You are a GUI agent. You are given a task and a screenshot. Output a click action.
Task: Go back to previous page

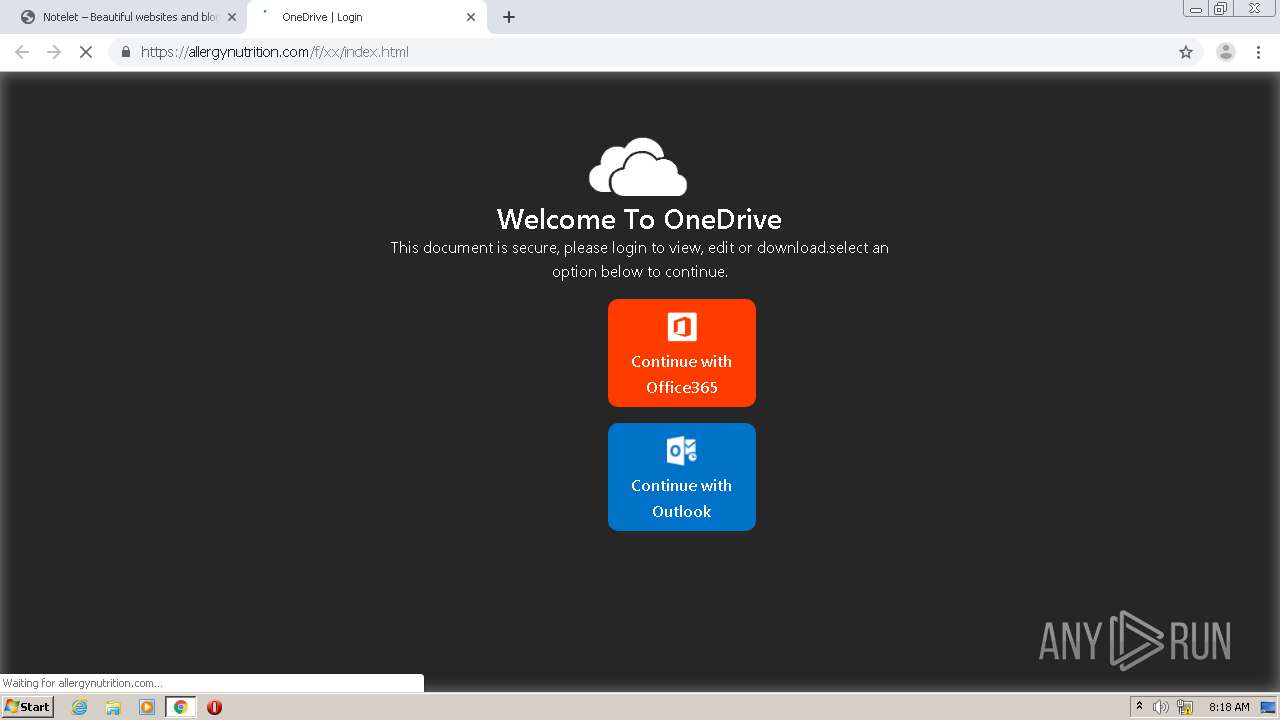(x=22, y=52)
